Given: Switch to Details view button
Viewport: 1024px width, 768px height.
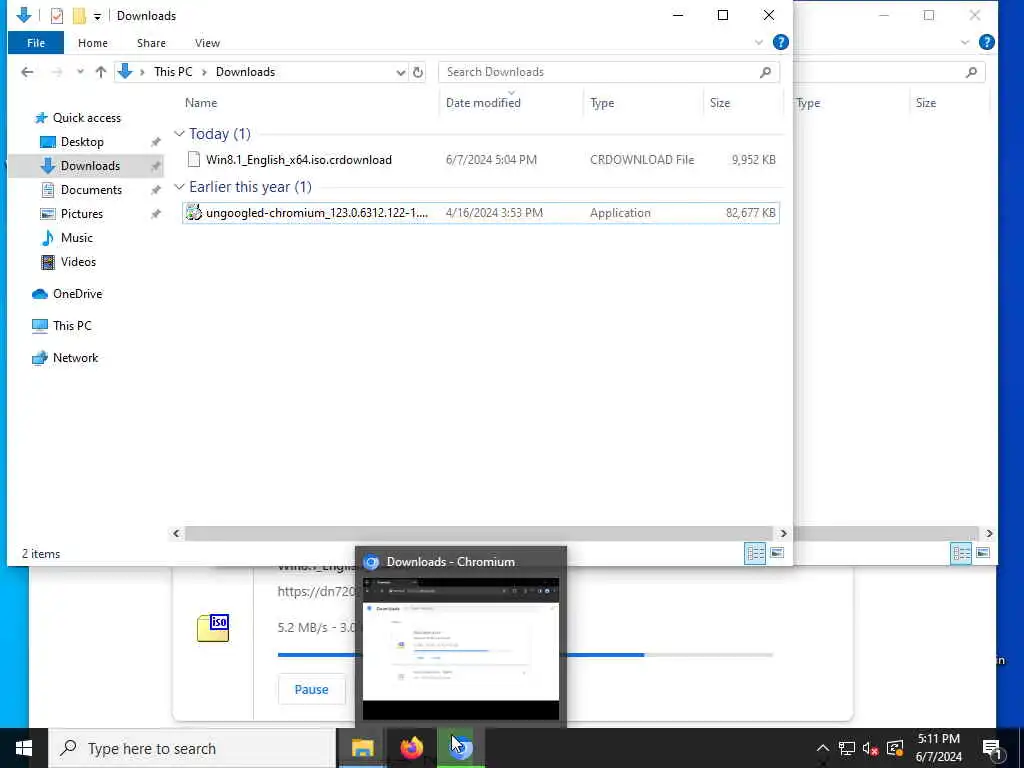Looking at the screenshot, I should [x=755, y=553].
